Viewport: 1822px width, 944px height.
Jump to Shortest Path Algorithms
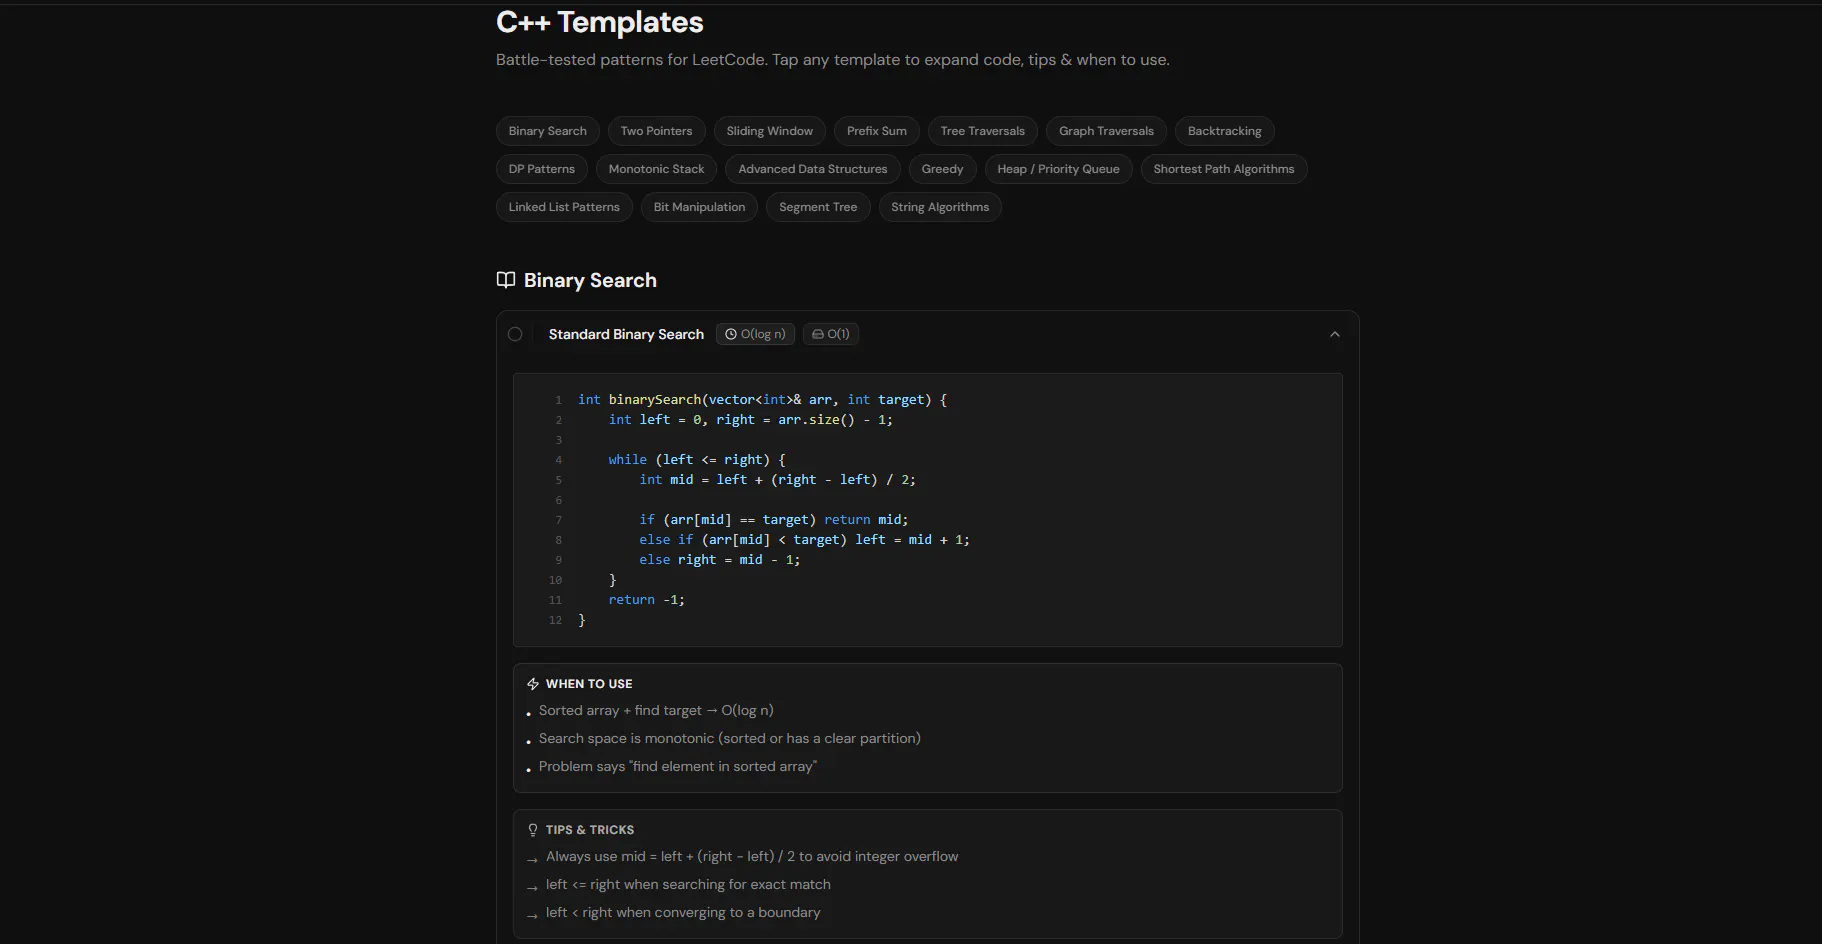pyautogui.click(x=1224, y=169)
